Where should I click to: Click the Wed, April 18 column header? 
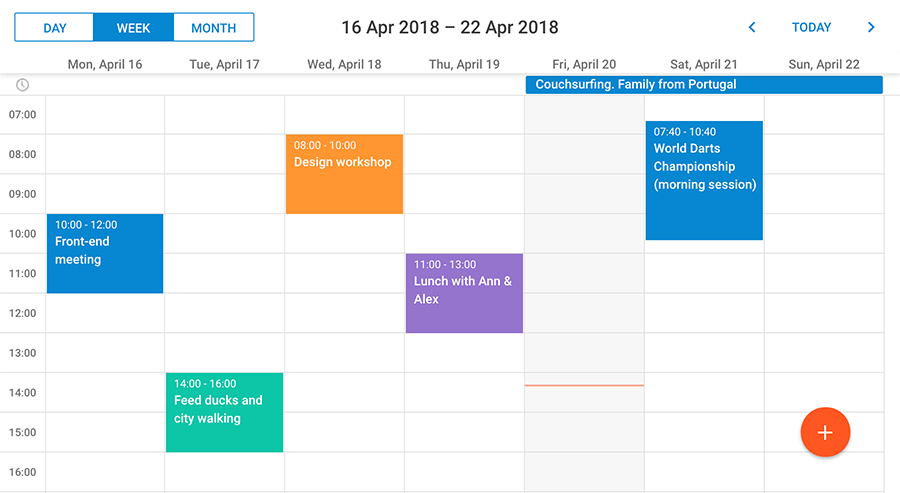tap(344, 64)
